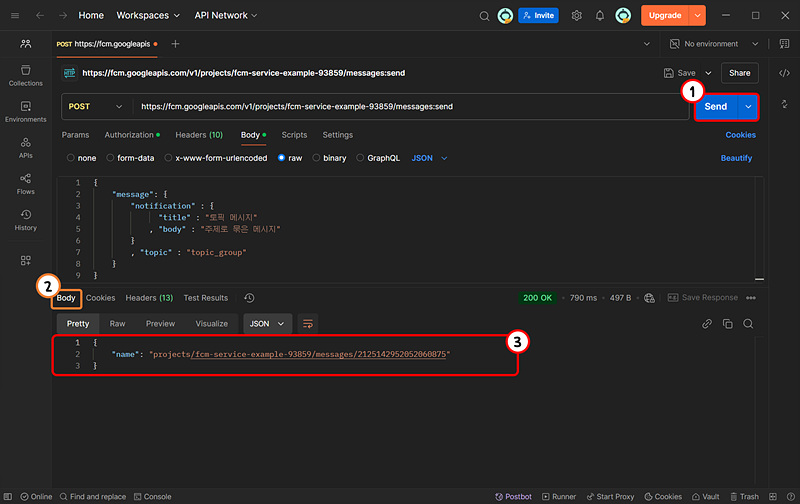This screenshot has width=800, height=504.
Task: Open the hamburger menu icon
Action: point(15,15)
